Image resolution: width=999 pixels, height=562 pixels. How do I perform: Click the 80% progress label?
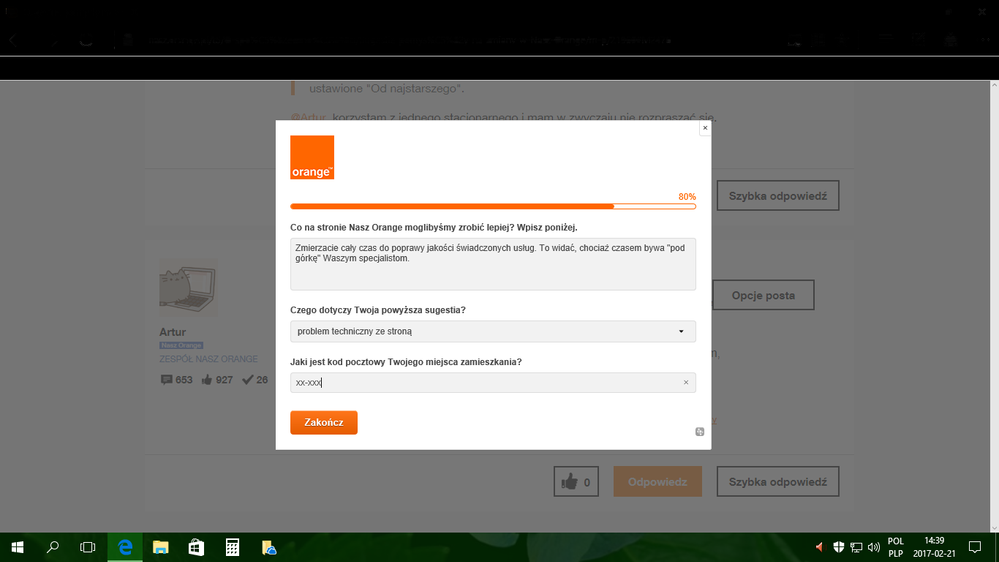[x=687, y=197]
